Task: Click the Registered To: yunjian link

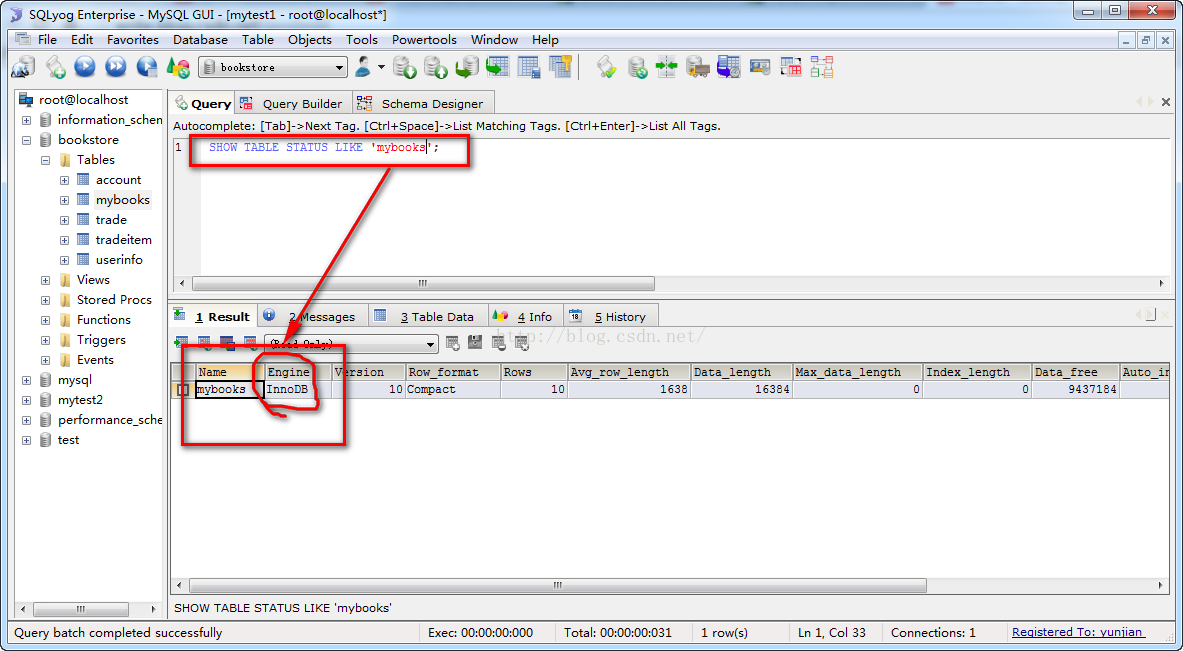Action: [x=1078, y=632]
